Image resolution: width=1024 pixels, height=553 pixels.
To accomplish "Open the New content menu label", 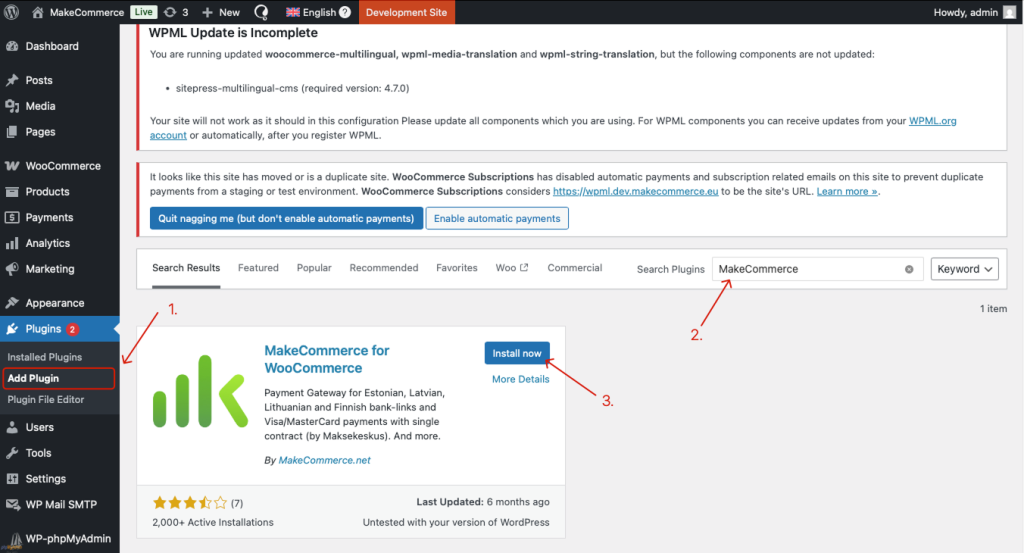I will [x=229, y=12].
